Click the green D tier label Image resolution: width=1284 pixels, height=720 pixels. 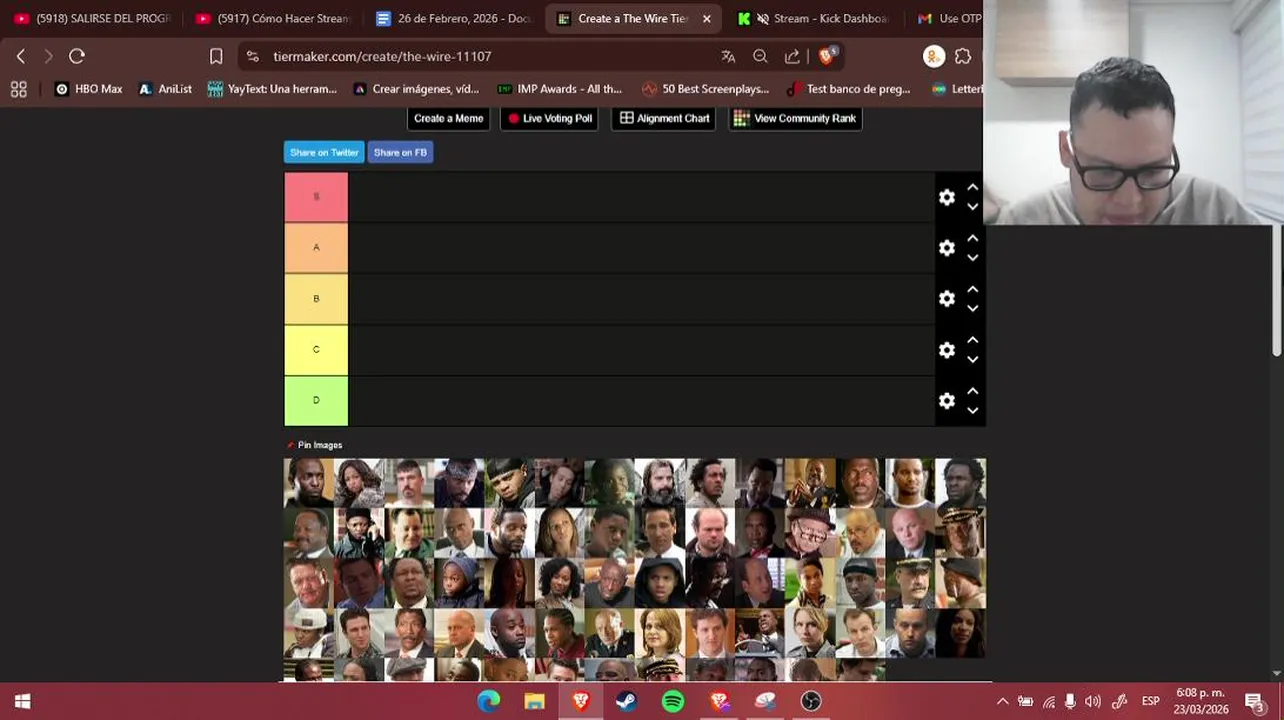coord(316,401)
